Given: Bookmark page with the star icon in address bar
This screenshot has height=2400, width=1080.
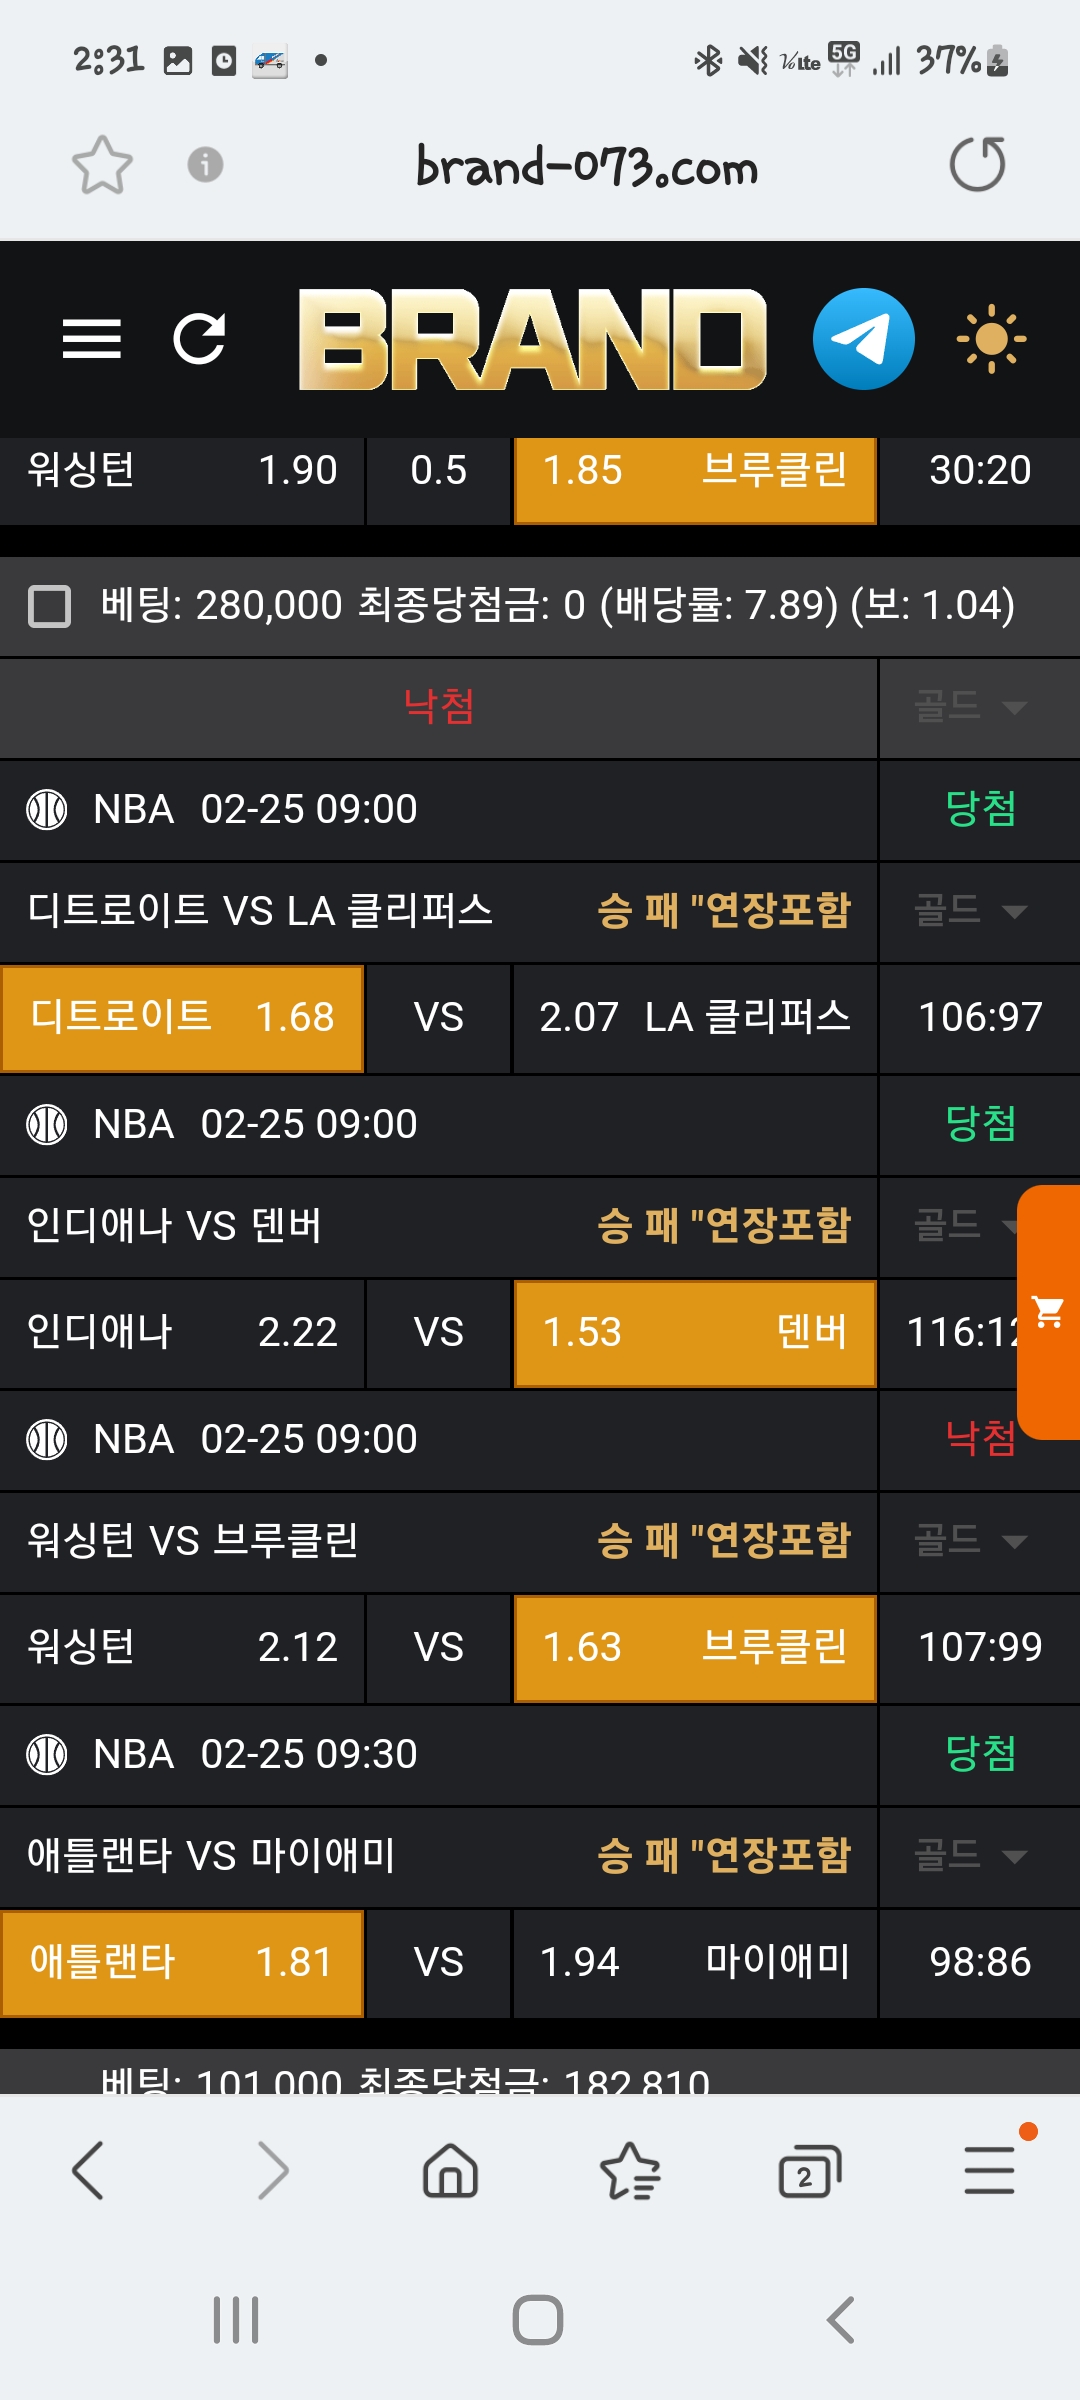Looking at the screenshot, I should pyautogui.click(x=102, y=165).
